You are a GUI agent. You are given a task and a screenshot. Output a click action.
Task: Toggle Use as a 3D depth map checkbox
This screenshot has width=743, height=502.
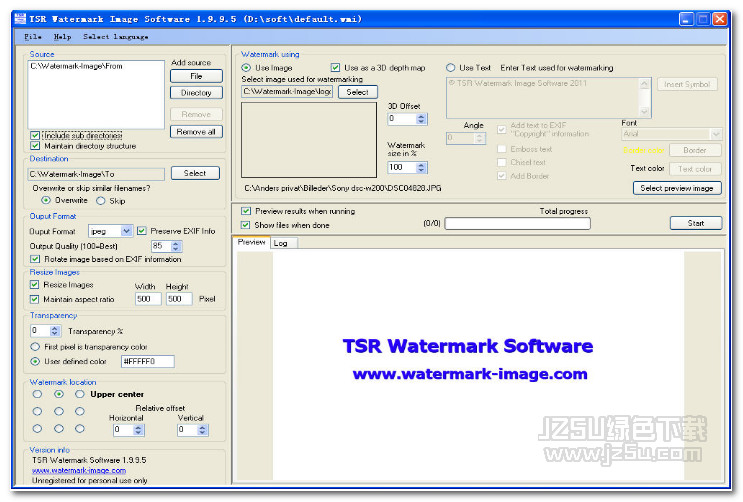(x=335, y=68)
